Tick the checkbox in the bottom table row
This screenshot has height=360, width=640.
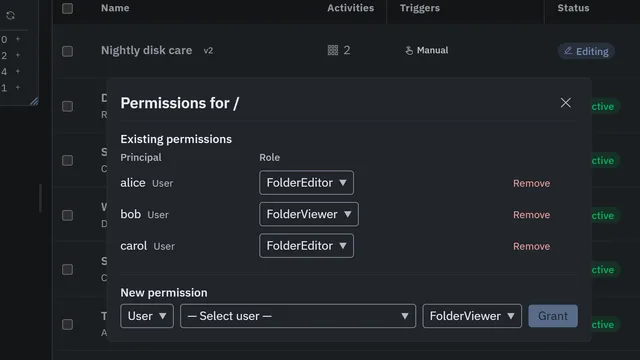click(67, 324)
